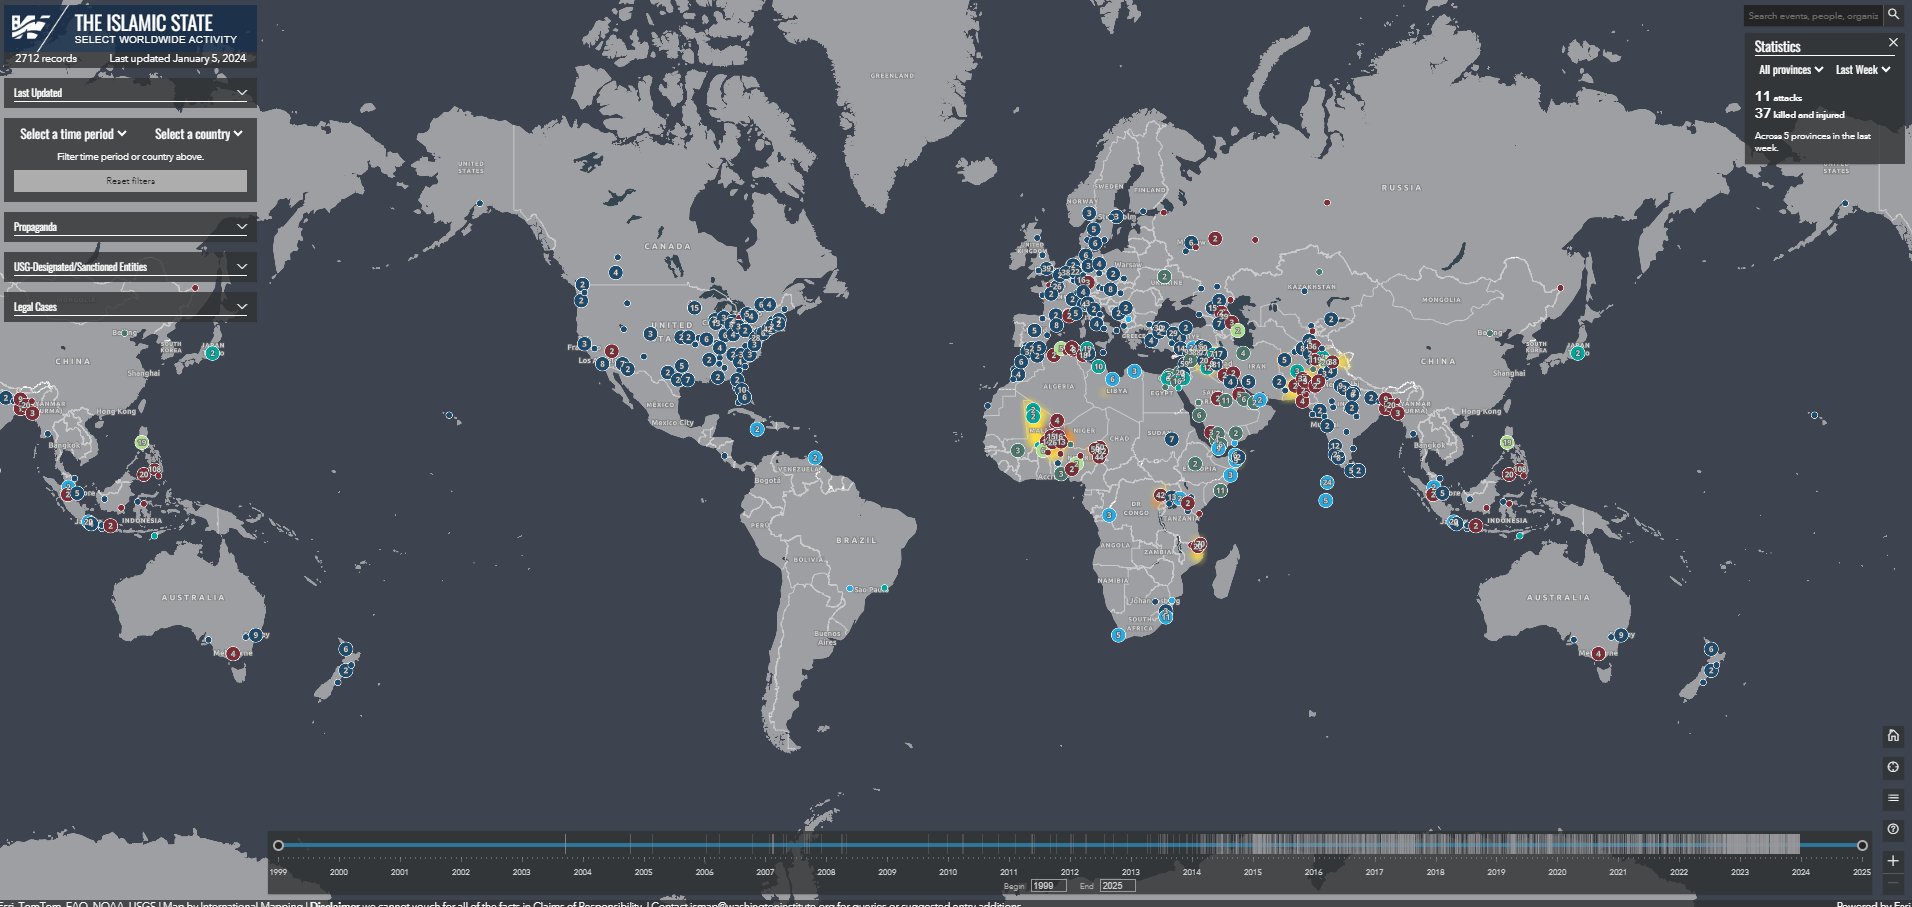Image resolution: width=1912 pixels, height=907 pixels.
Task: Click the "2712 records" text
Action: pos(46,58)
